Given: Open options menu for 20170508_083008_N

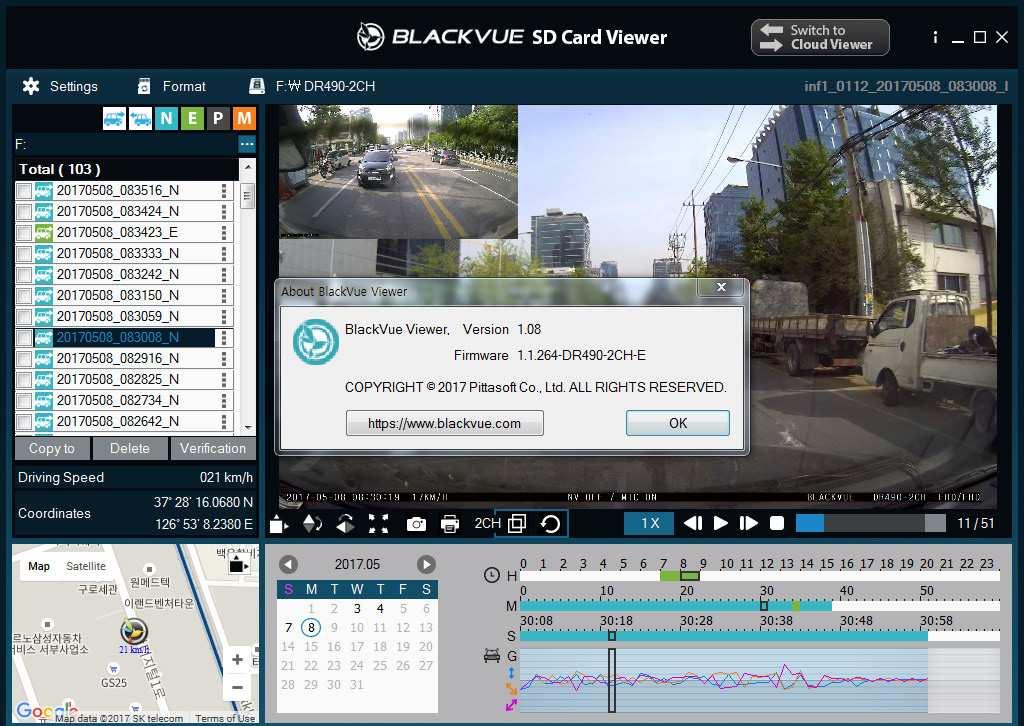Looking at the screenshot, I should [224, 338].
